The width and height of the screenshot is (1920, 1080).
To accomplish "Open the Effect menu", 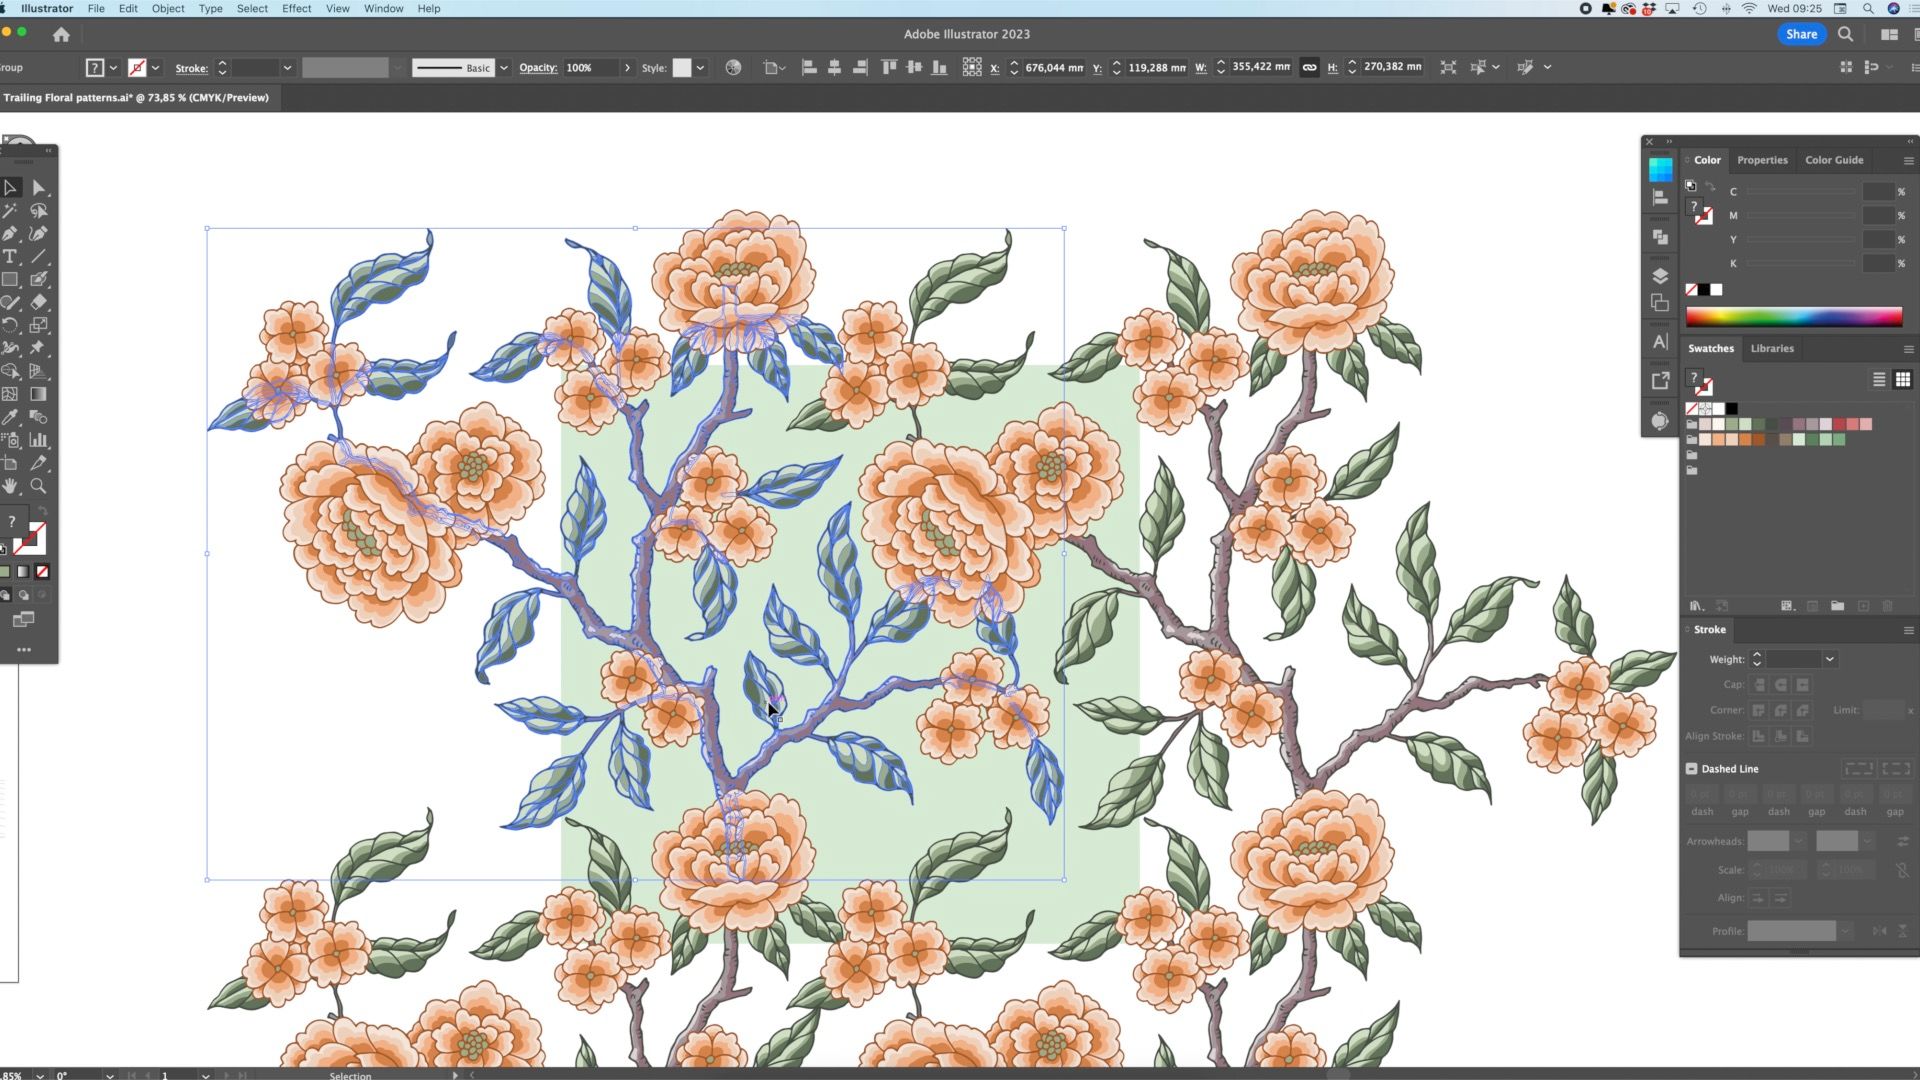I will [x=297, y=8].
